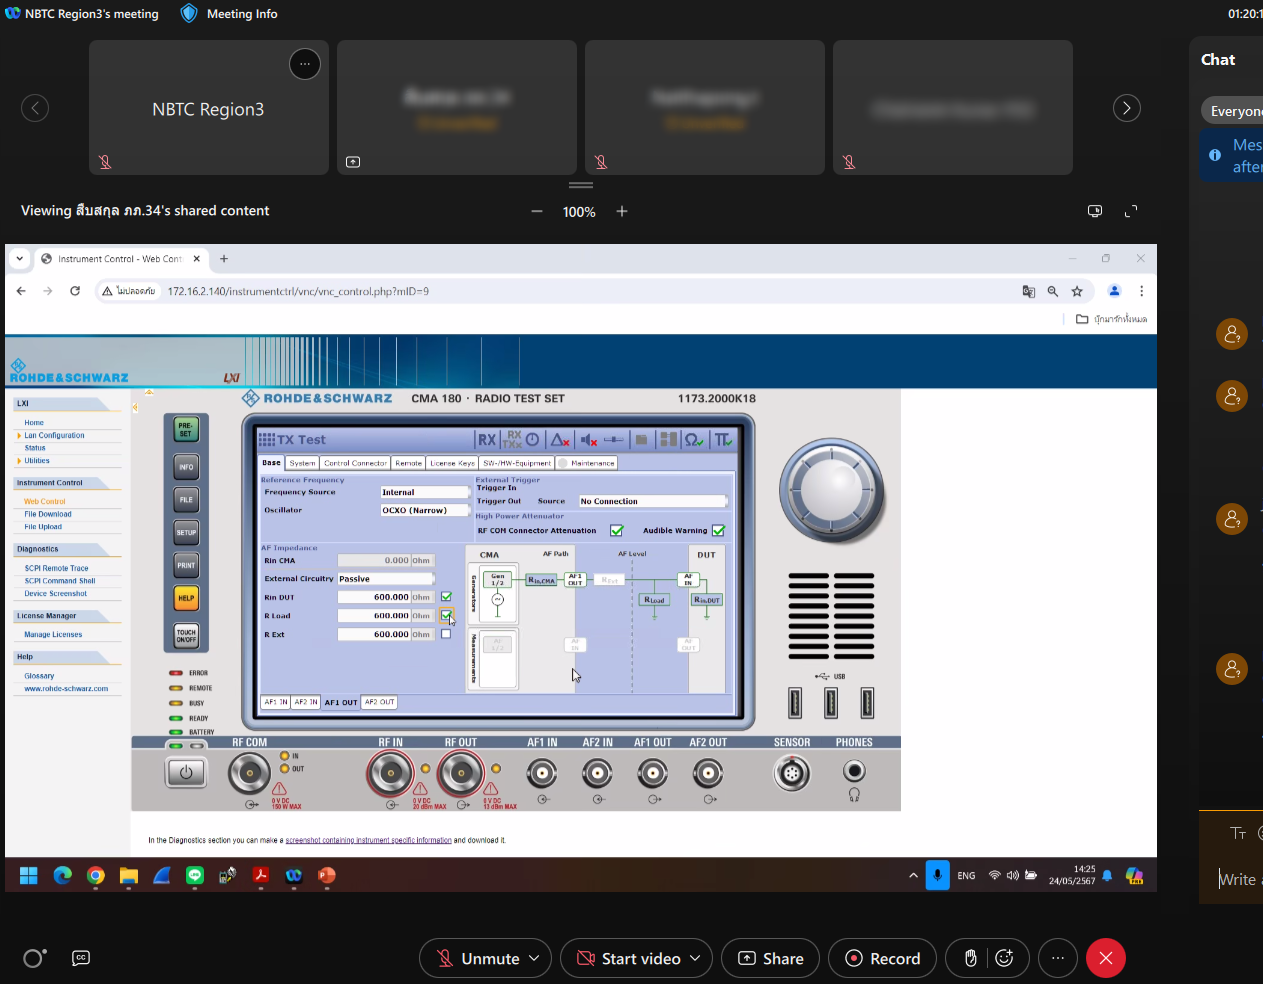
Task: Click the clock icon in TX Test toolbar
Action: click(x=533, y=440)
